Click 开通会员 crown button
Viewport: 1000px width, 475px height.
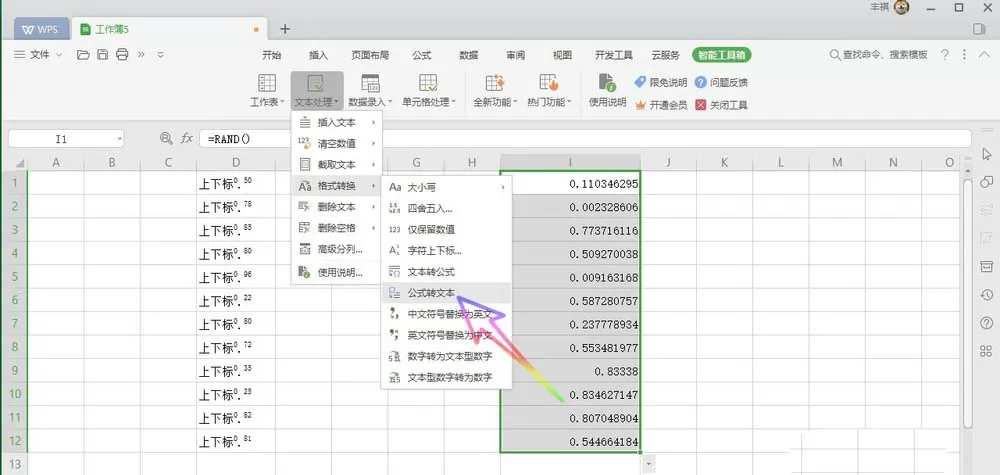tap(660, 105)
